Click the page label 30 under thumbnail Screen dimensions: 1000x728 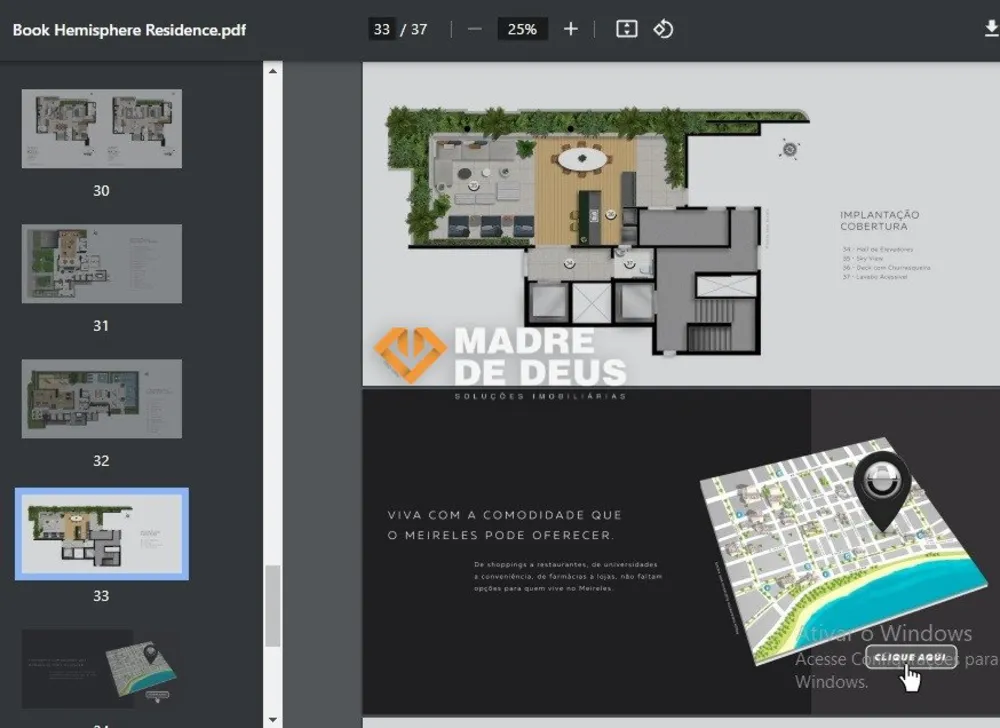click(101, 191)
